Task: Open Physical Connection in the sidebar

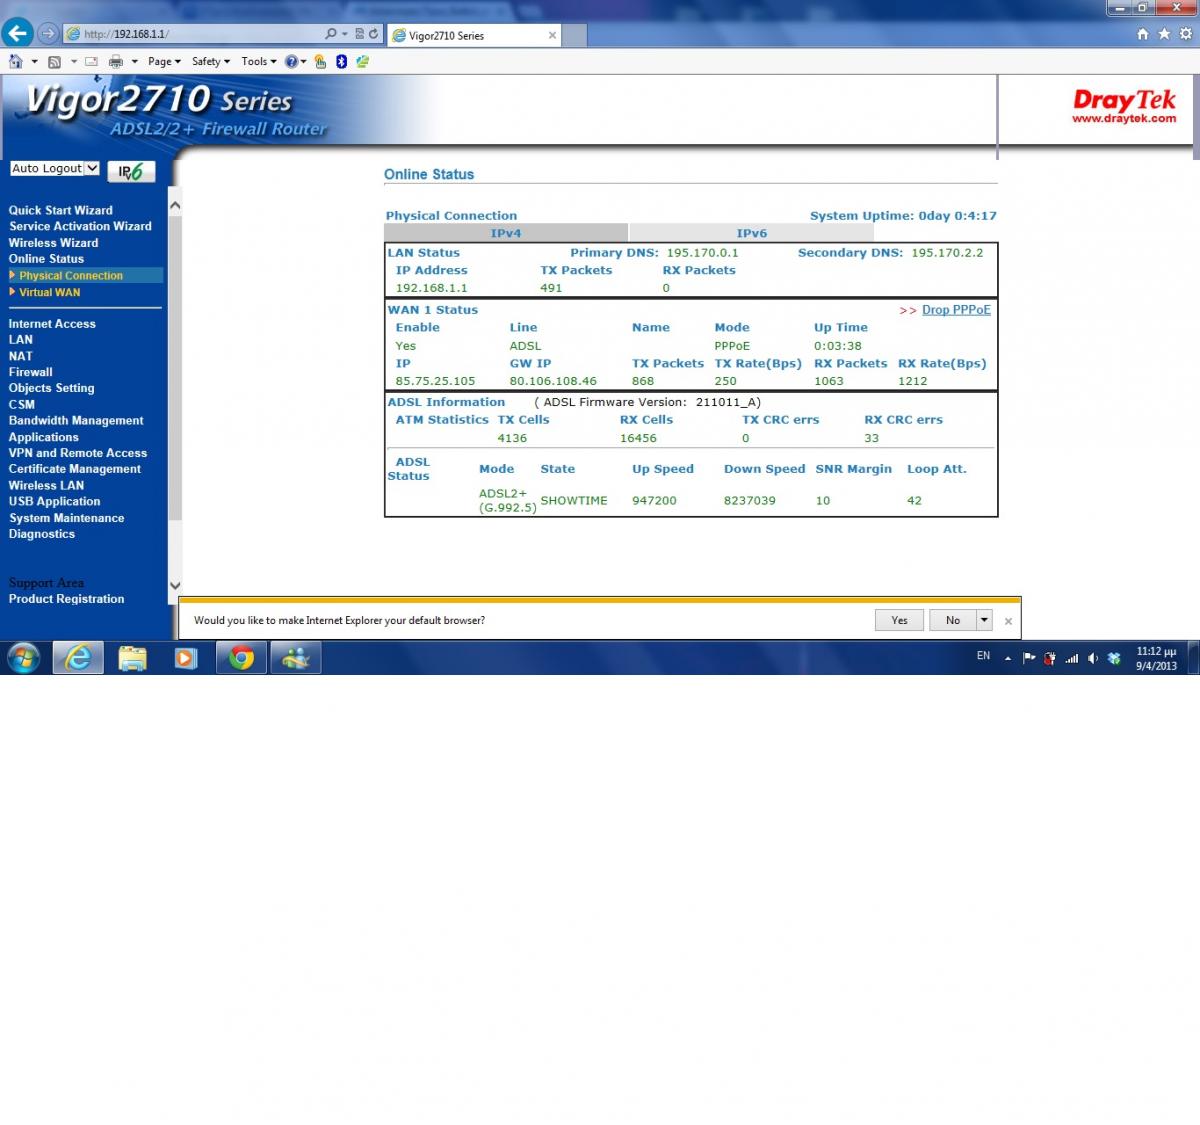Action: (70, 275)
